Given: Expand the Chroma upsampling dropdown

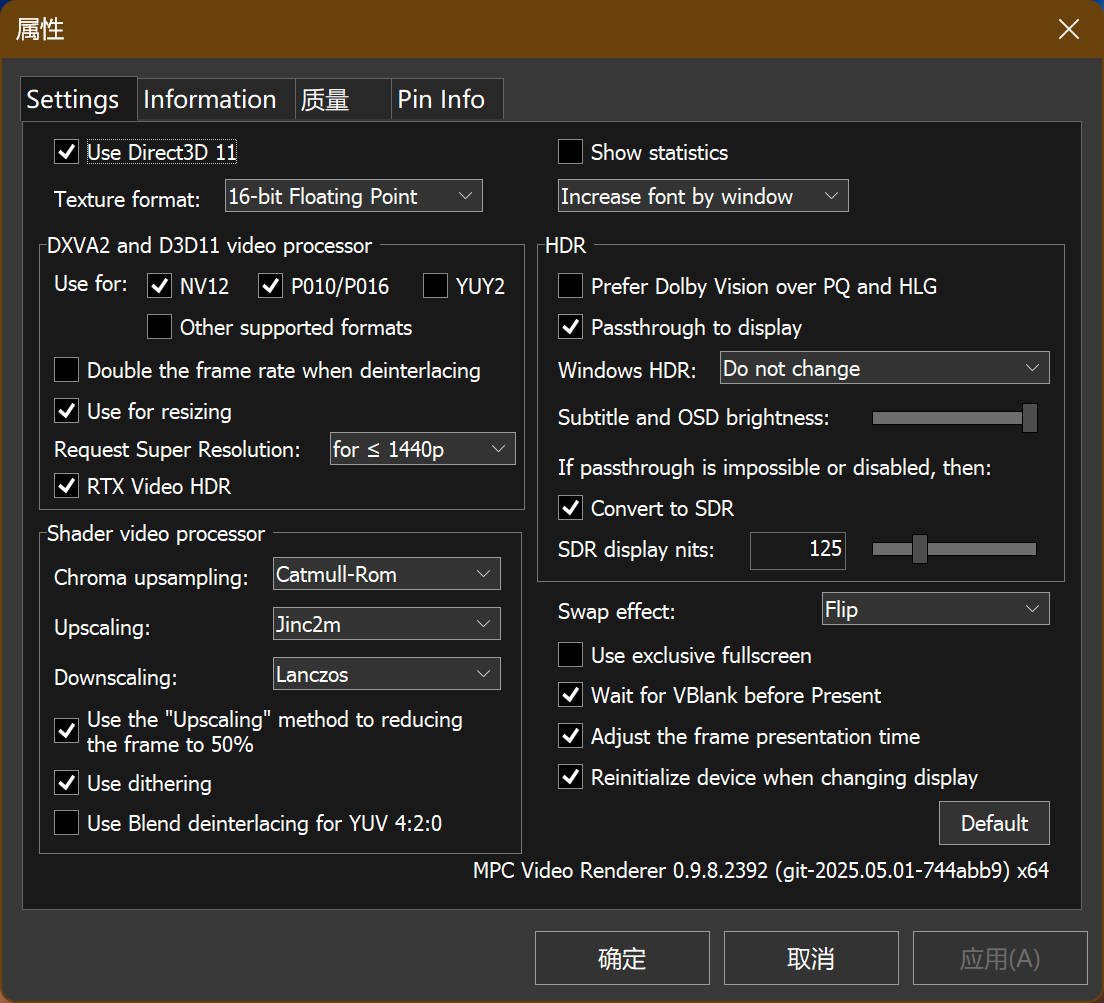Looking at the screenshot, I should (386, 575).
